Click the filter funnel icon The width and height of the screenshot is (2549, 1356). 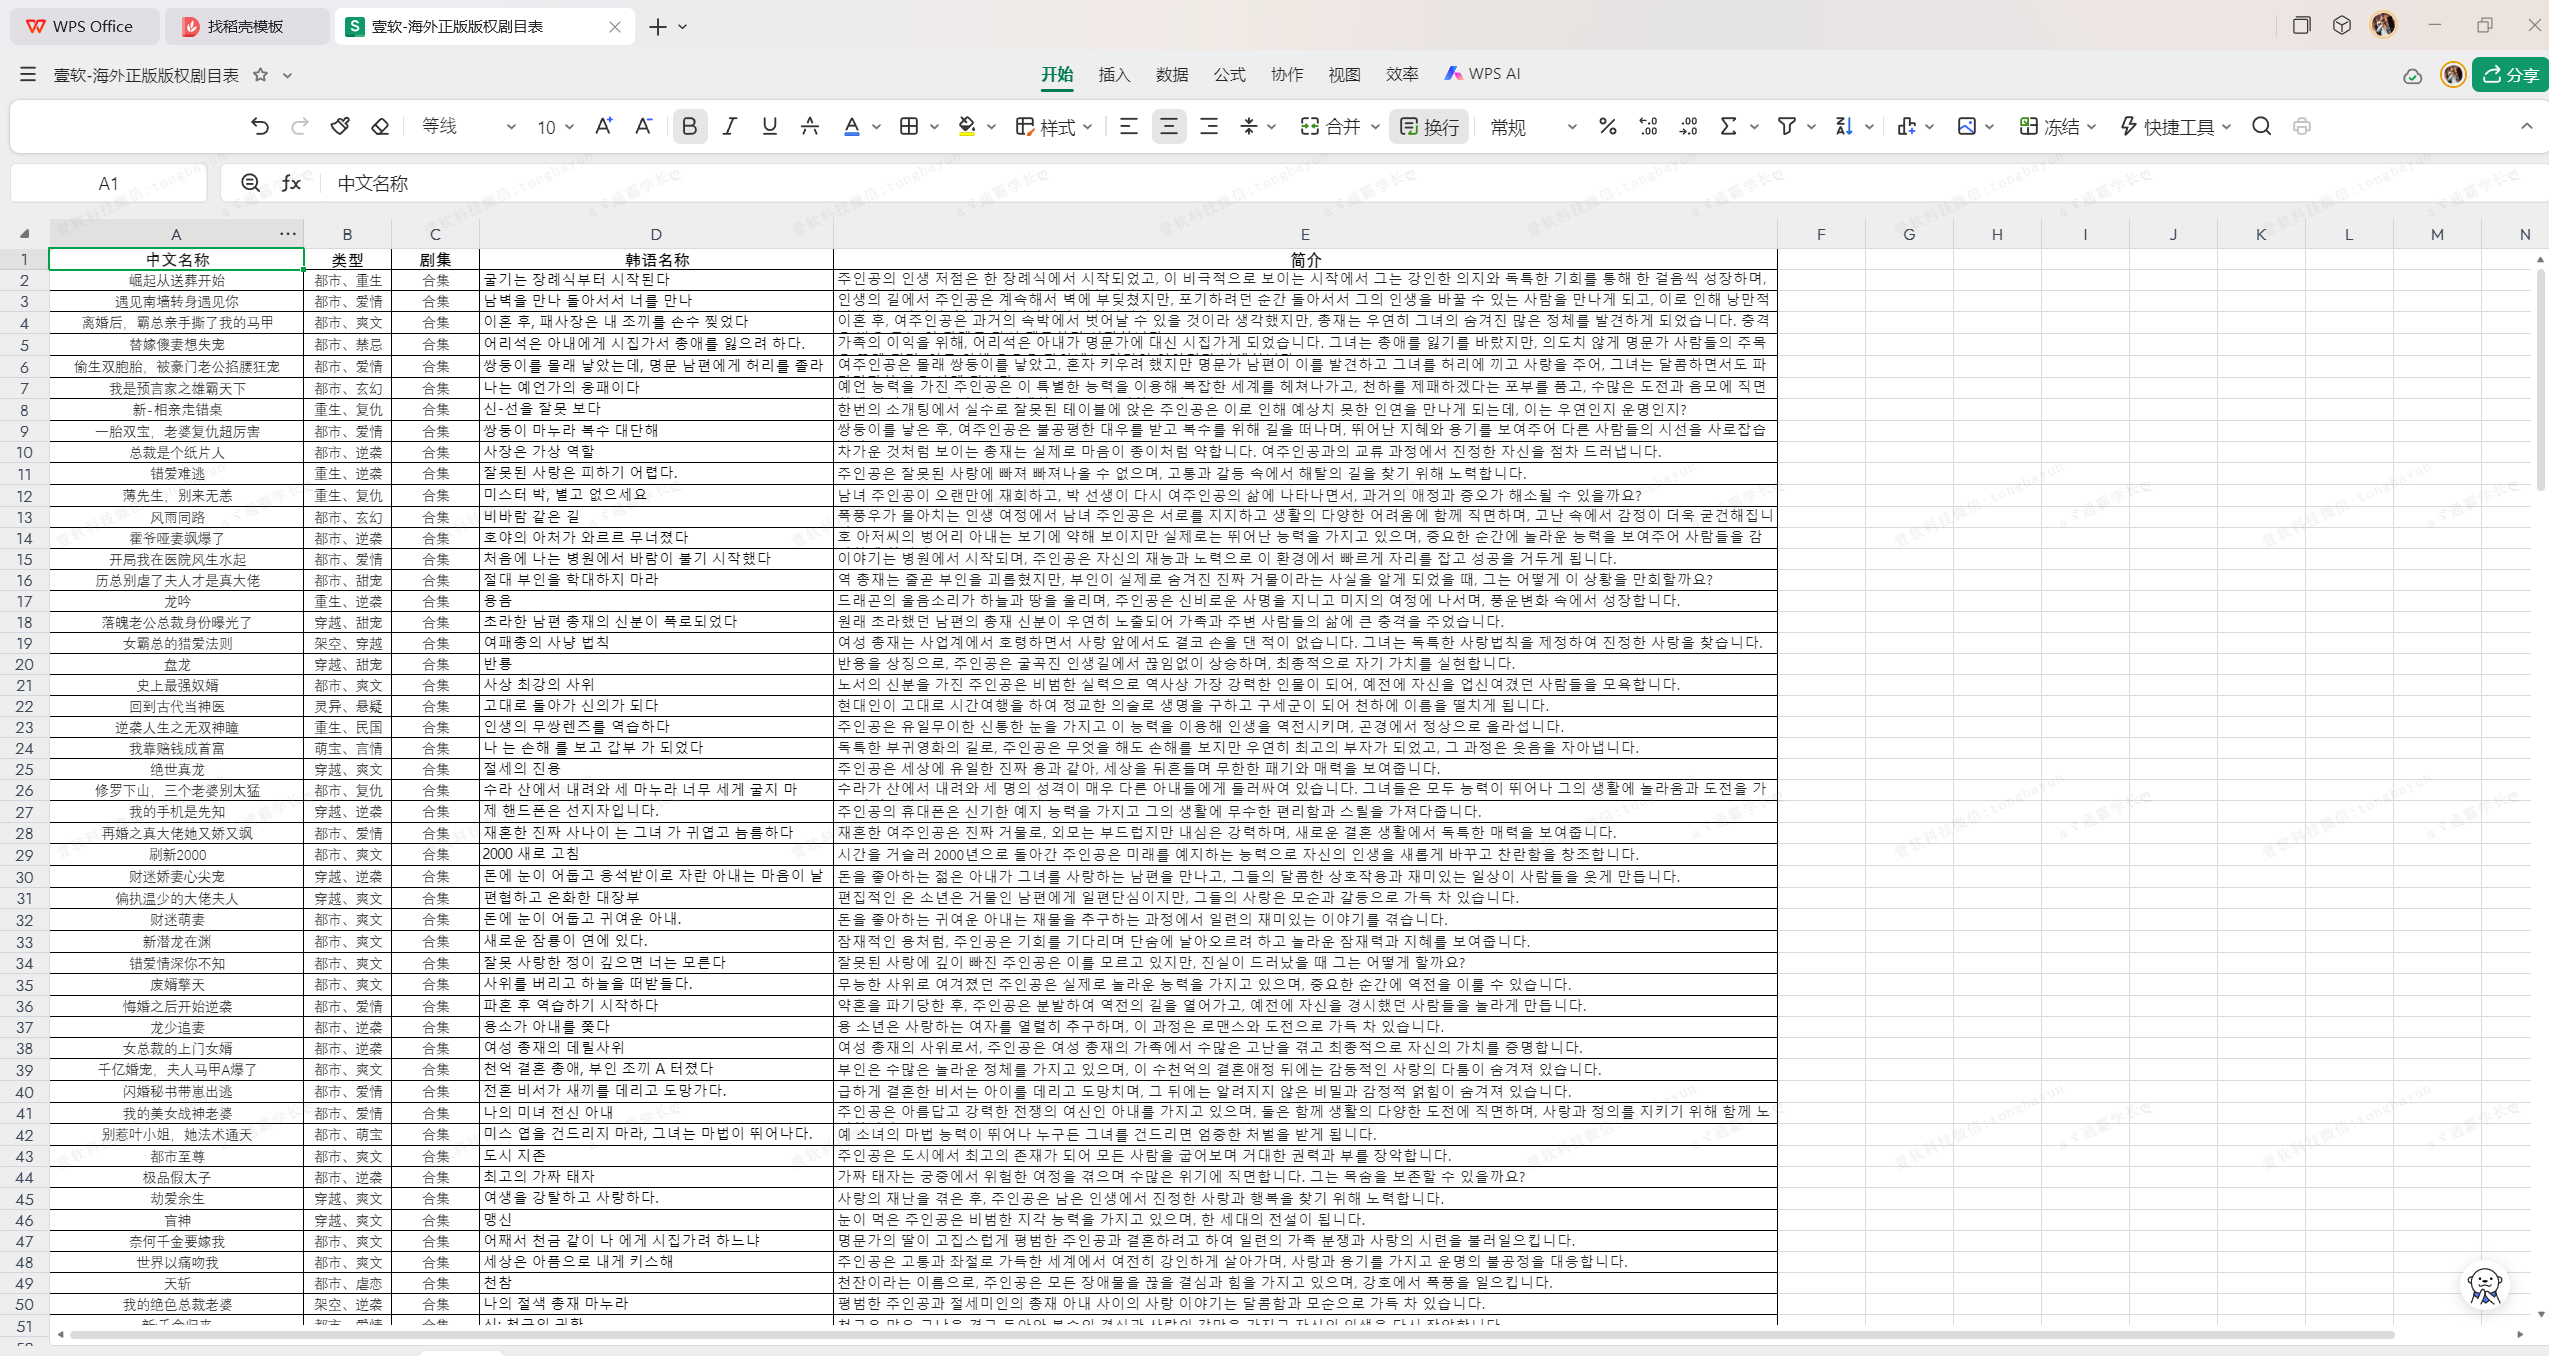(x=1786, y=127)
